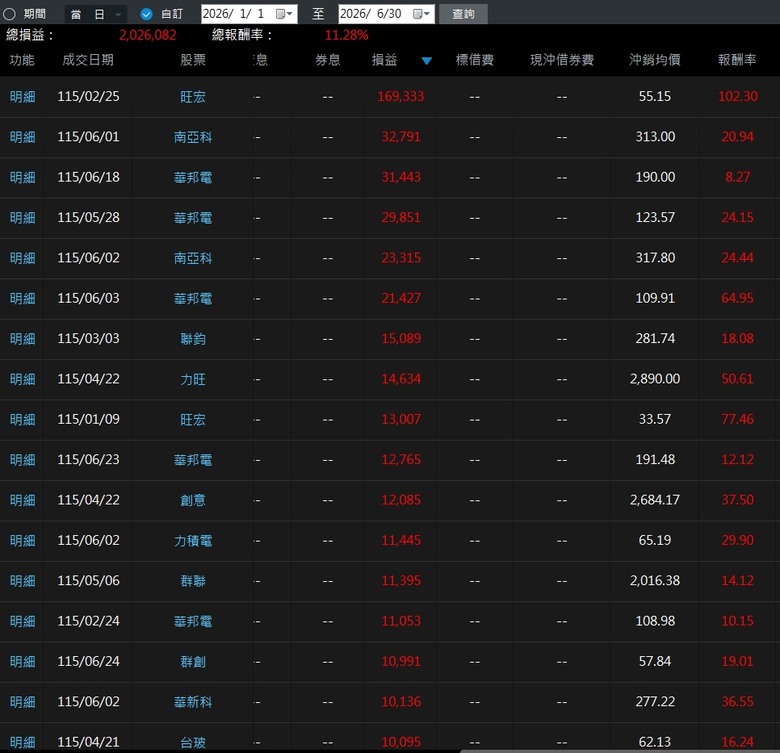Select average price 2,016.38
This screenshot has width=780, height=753.
[655, 580]
